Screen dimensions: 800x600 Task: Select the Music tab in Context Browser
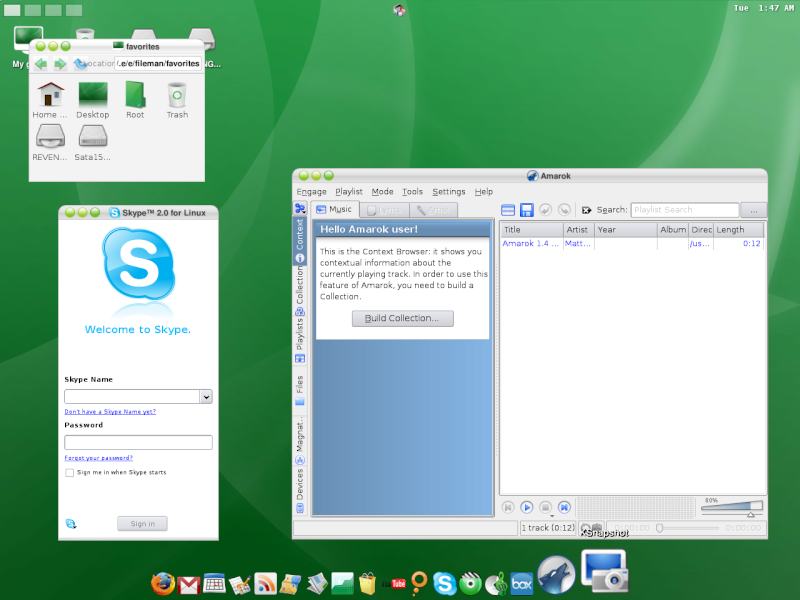[335, 209]
